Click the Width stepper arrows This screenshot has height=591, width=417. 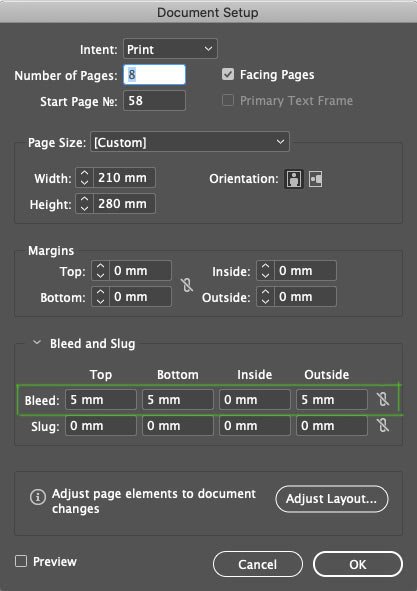84,178
